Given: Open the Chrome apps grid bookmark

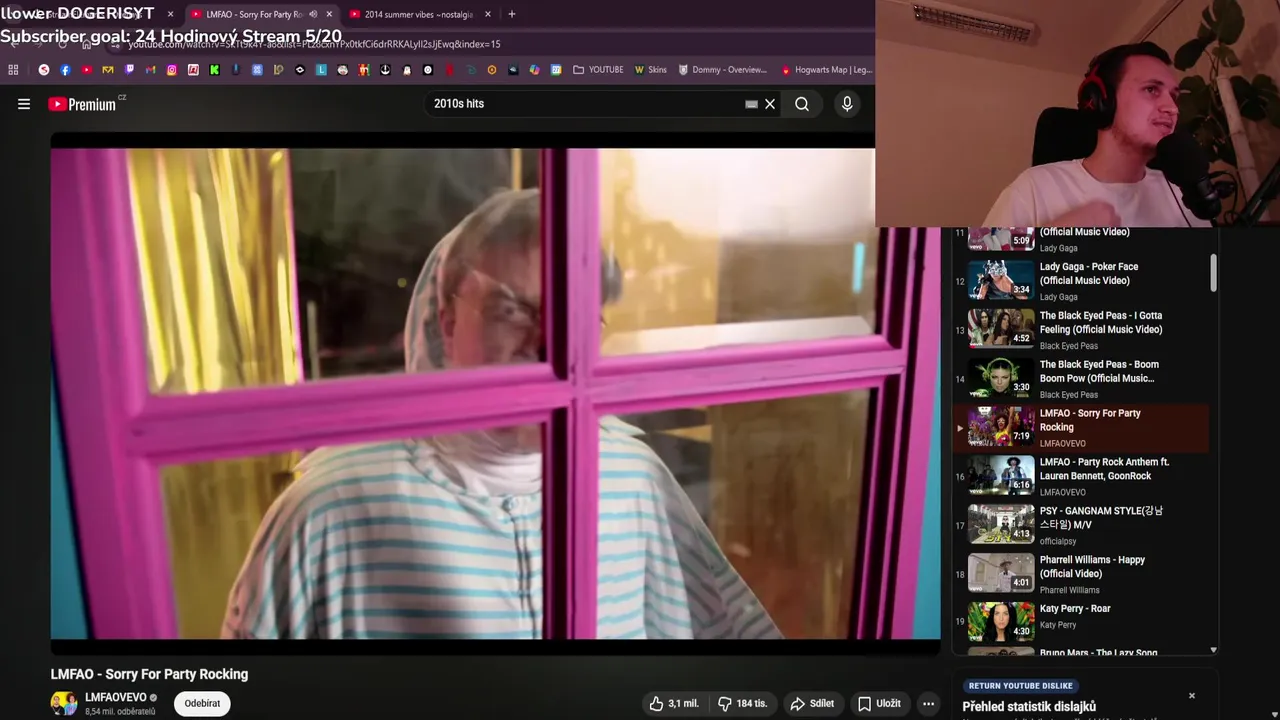Looking at the screenshot, I should click(x=13, y=70).
